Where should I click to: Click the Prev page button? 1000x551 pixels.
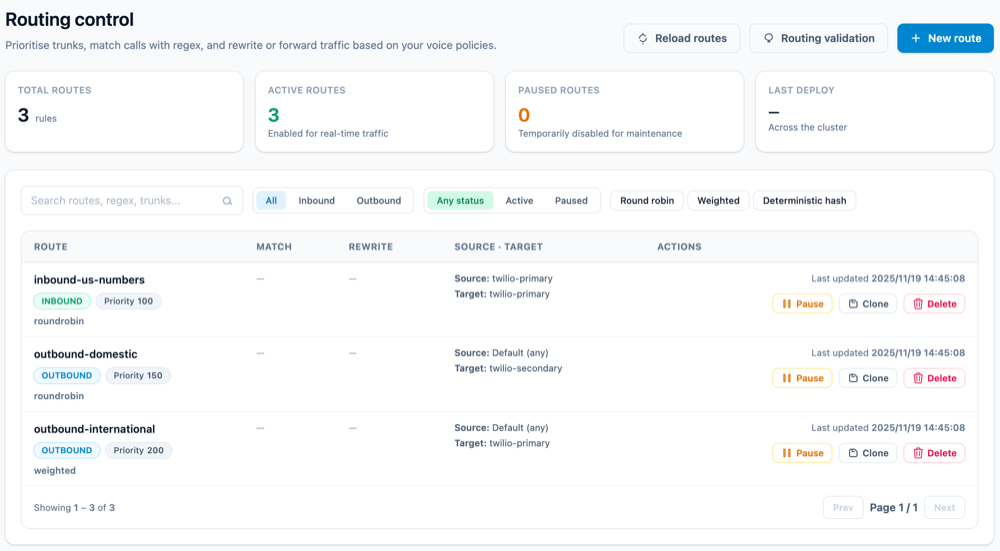[x=843, y=508]
